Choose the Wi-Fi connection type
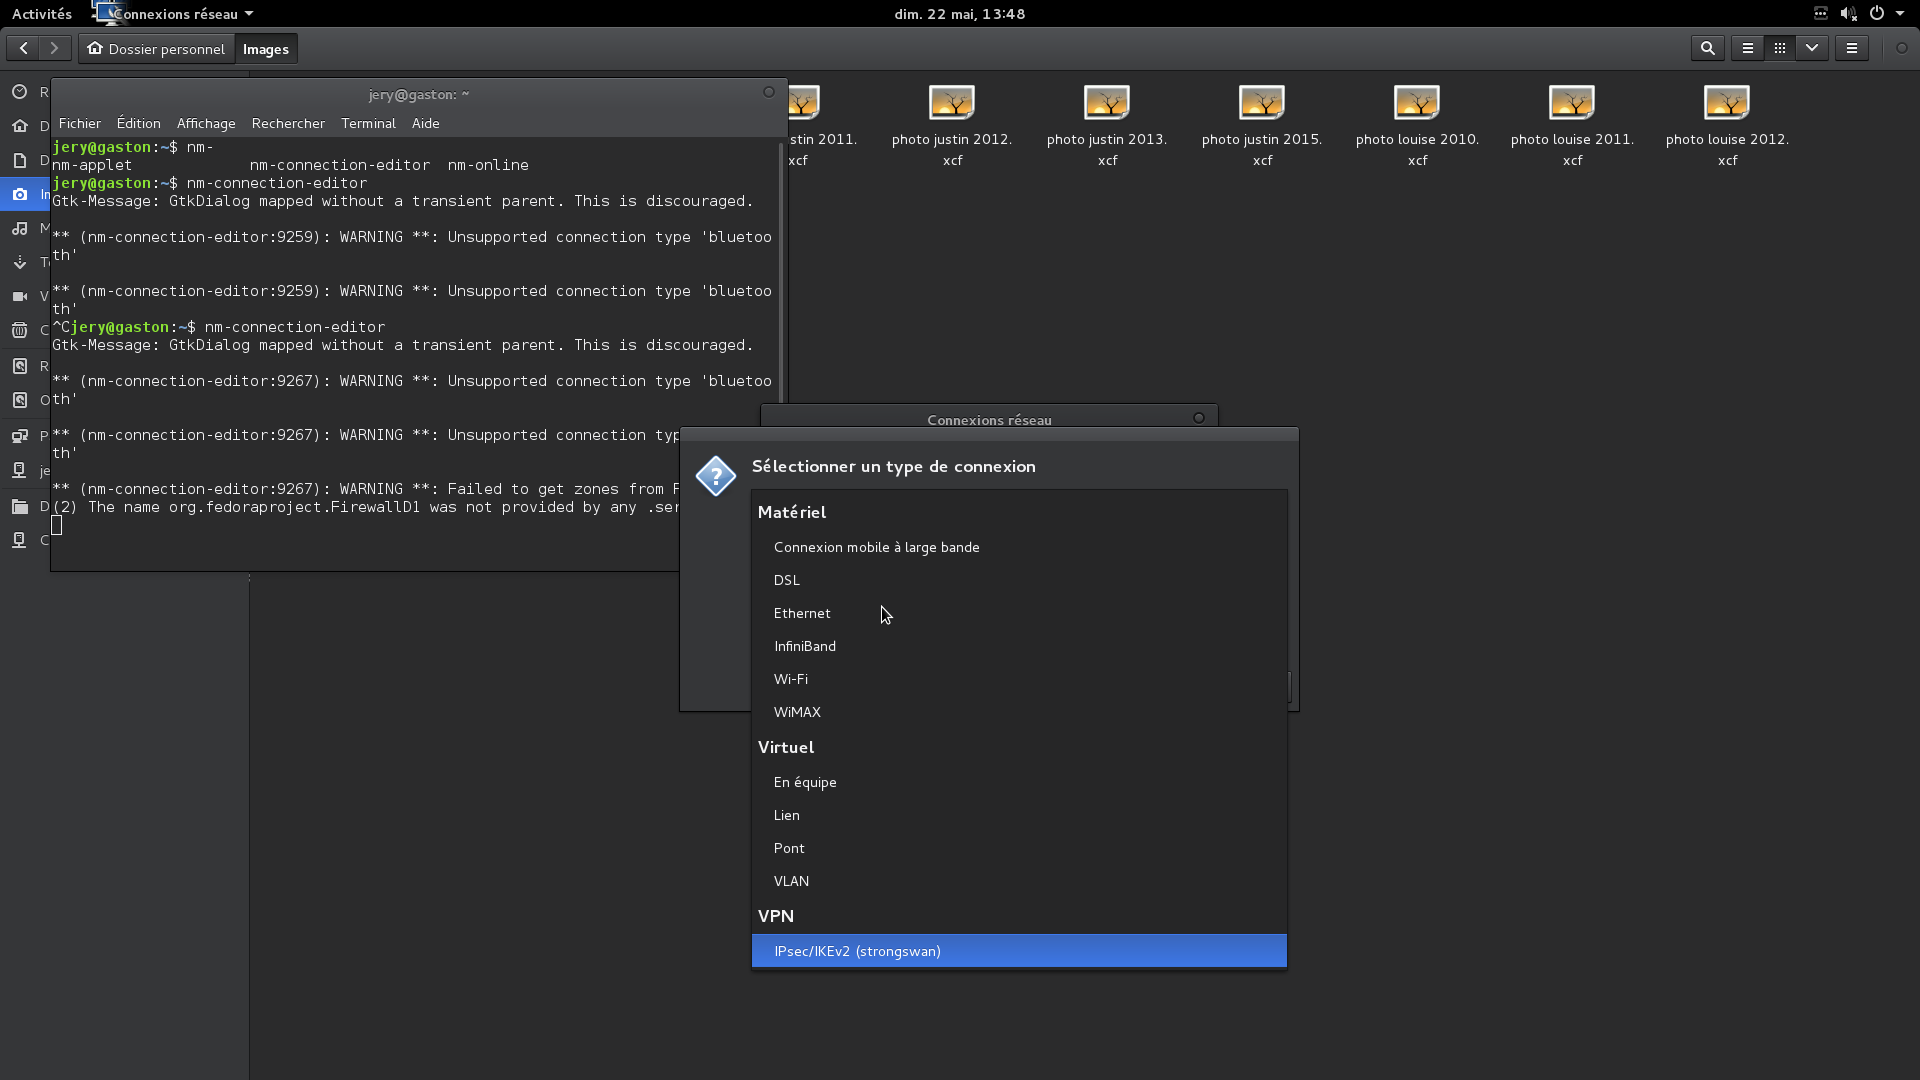The image size is (1920, 1080). [1019, 679]
